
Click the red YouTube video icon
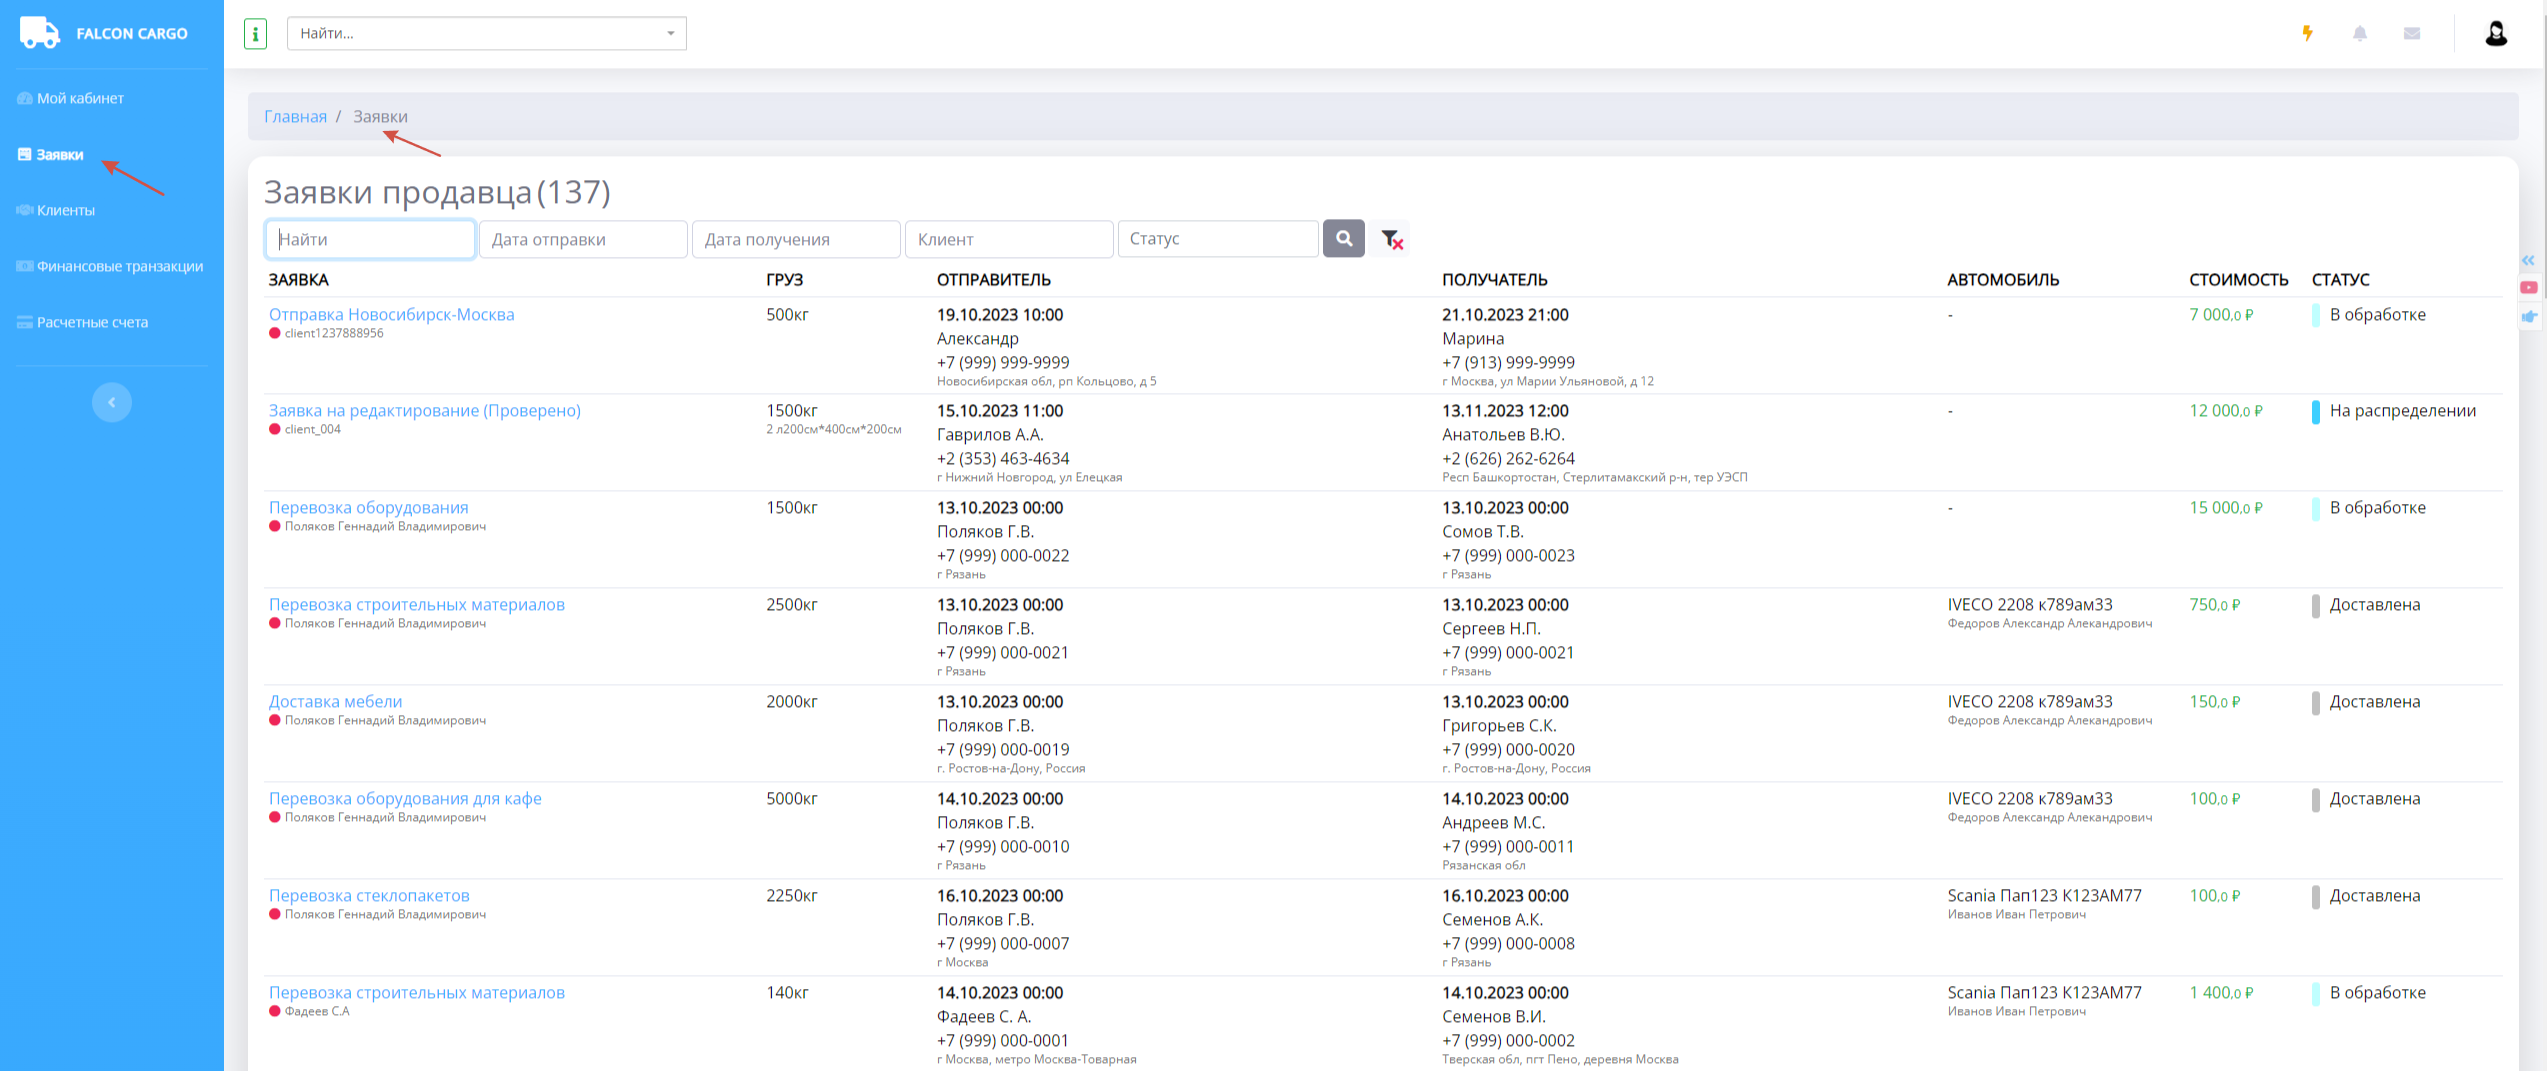2528,288
